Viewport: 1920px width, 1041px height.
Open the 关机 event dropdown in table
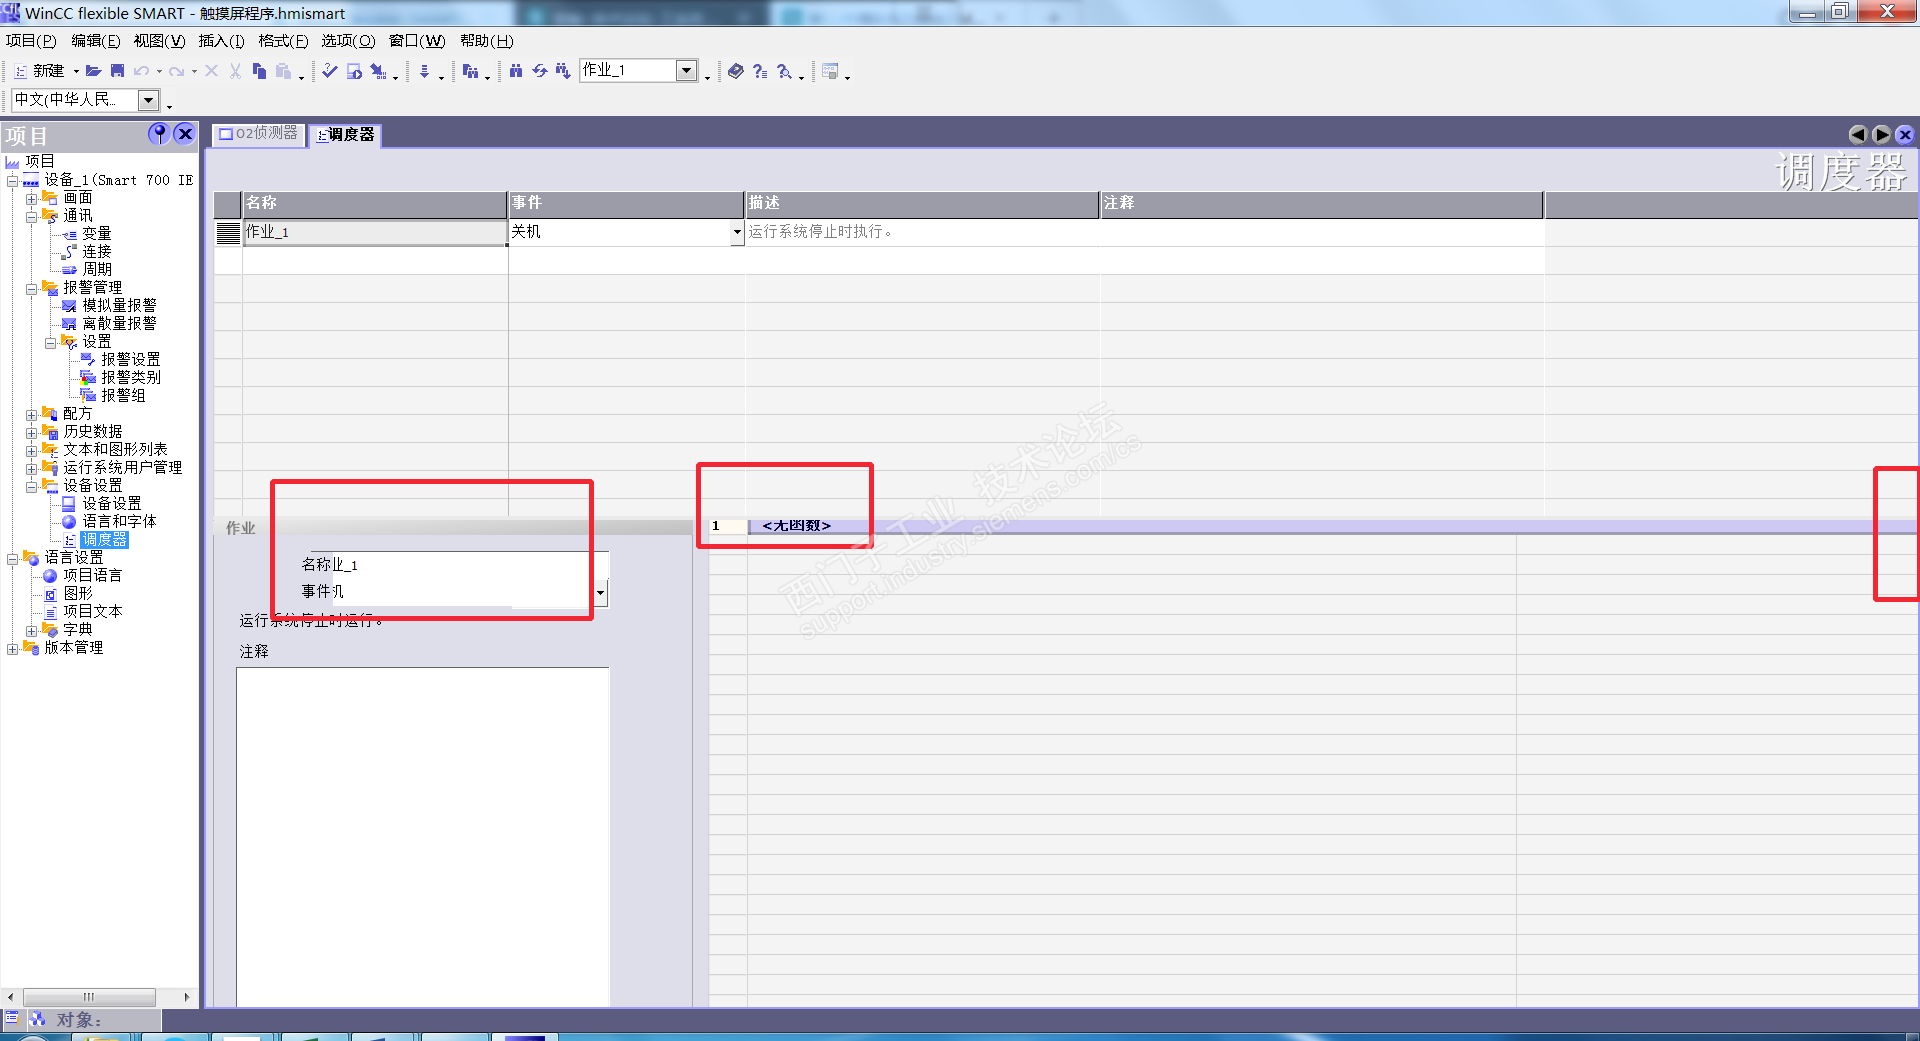point(737,232)
